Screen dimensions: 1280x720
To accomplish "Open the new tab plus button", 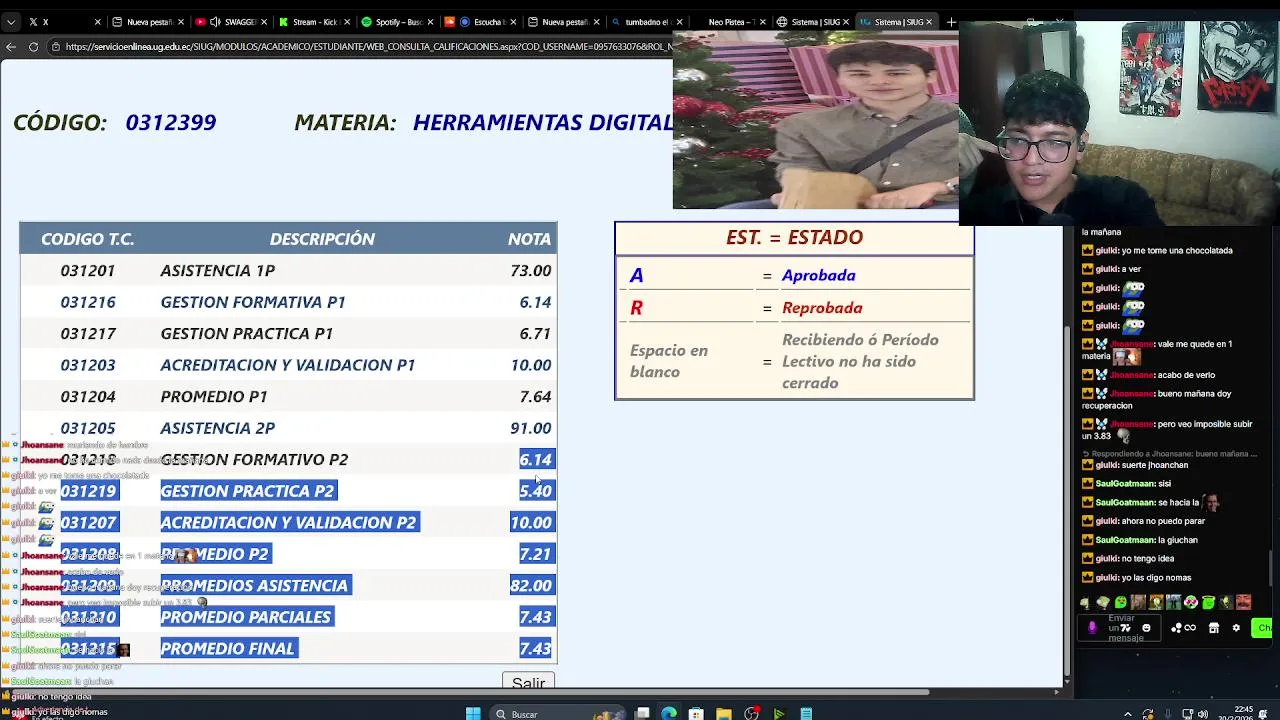I will click(951, 21).
